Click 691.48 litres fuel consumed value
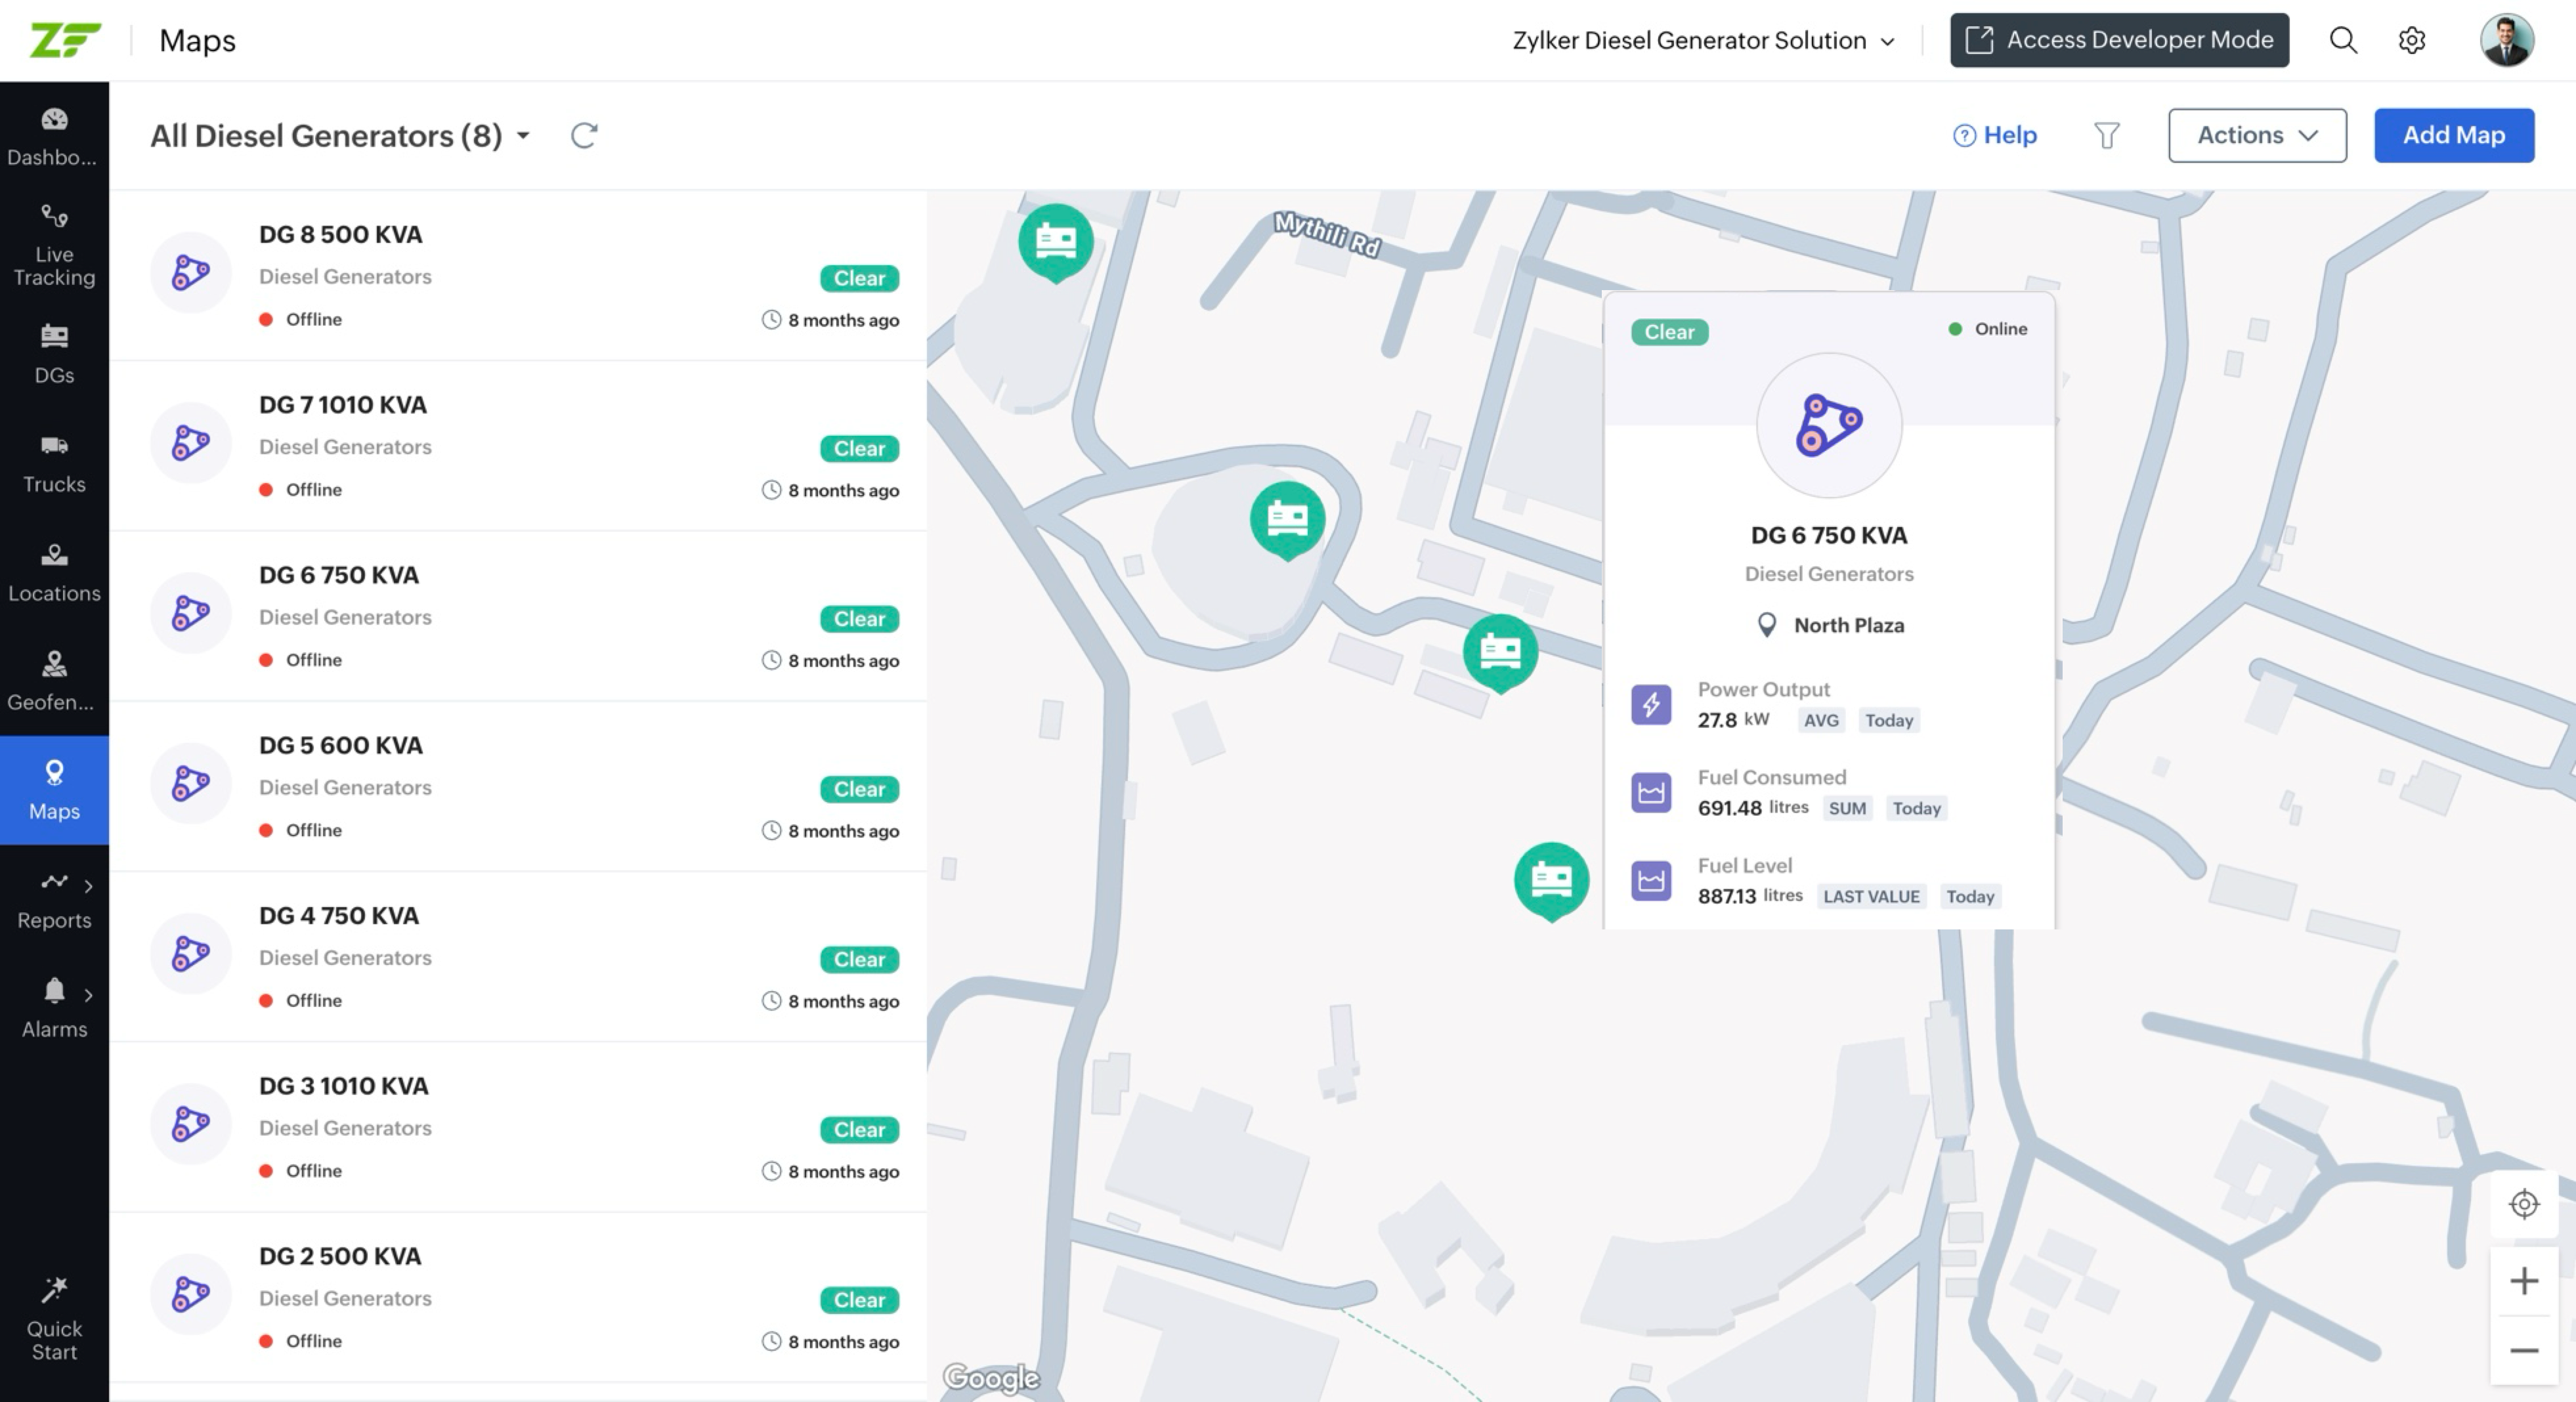Viewport: 2576px width, 1402px height. tap(1753, 808)
